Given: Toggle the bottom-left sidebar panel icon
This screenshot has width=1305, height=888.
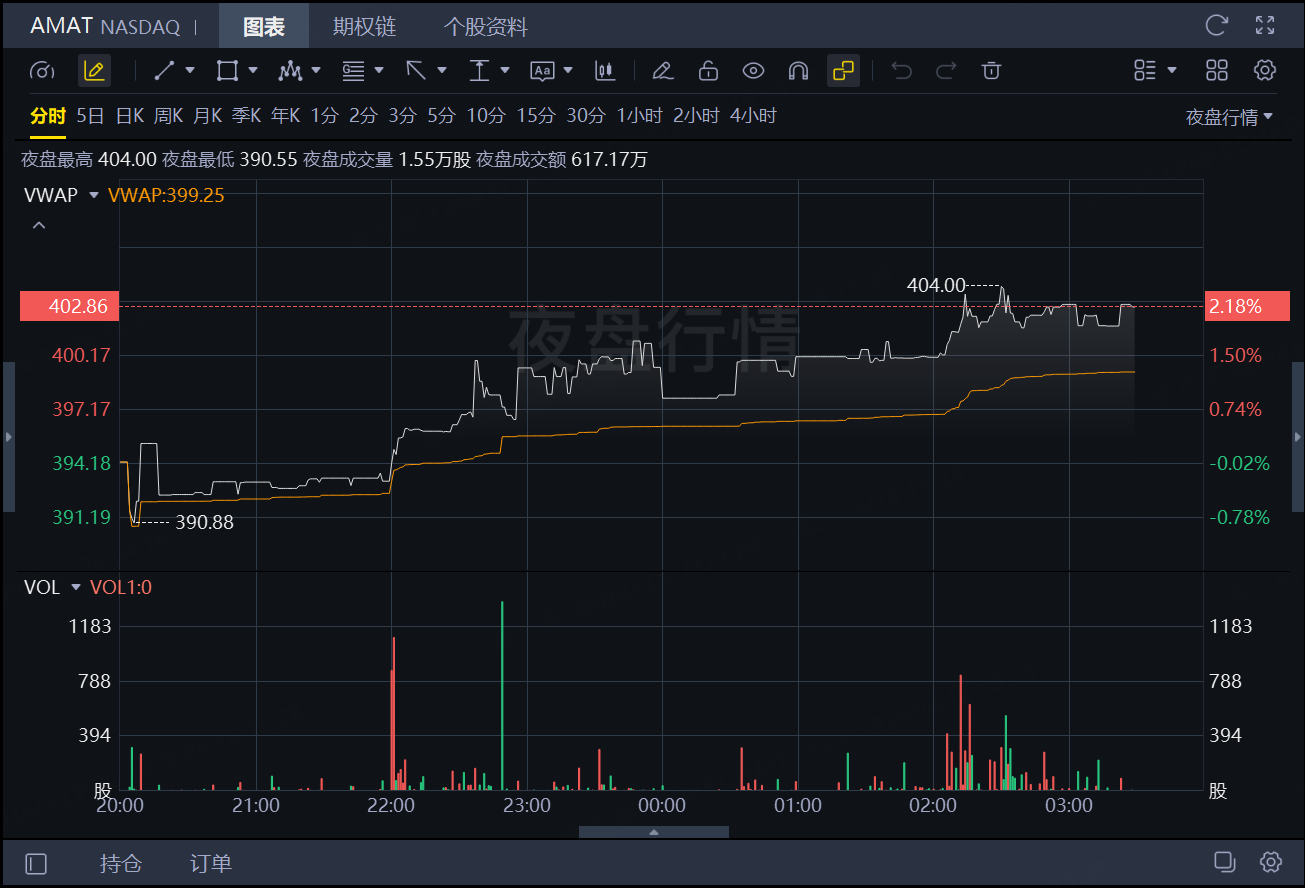Looking at the screenshot, I should [x=36, y=863].
